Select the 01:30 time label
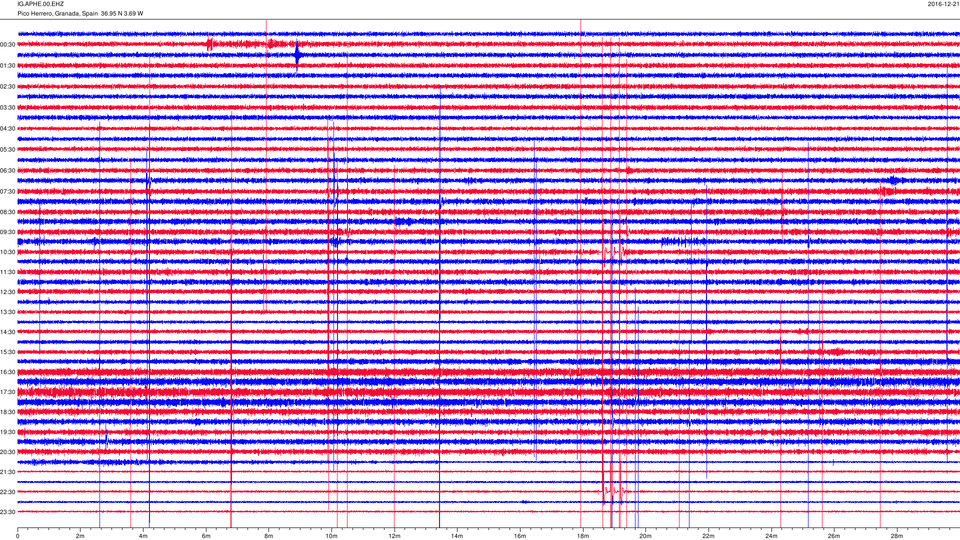The image size is (960, 540). (8, 66)
